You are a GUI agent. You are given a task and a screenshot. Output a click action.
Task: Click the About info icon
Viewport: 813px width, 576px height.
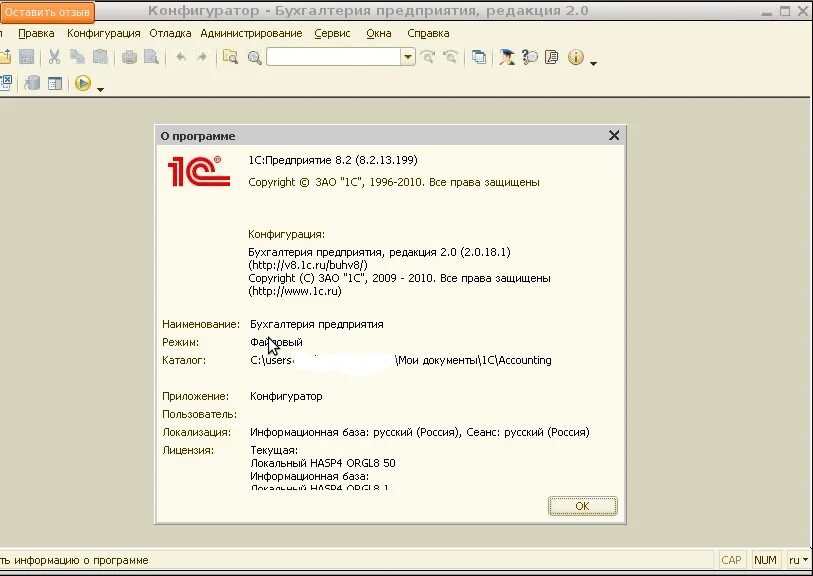point(576,57)
